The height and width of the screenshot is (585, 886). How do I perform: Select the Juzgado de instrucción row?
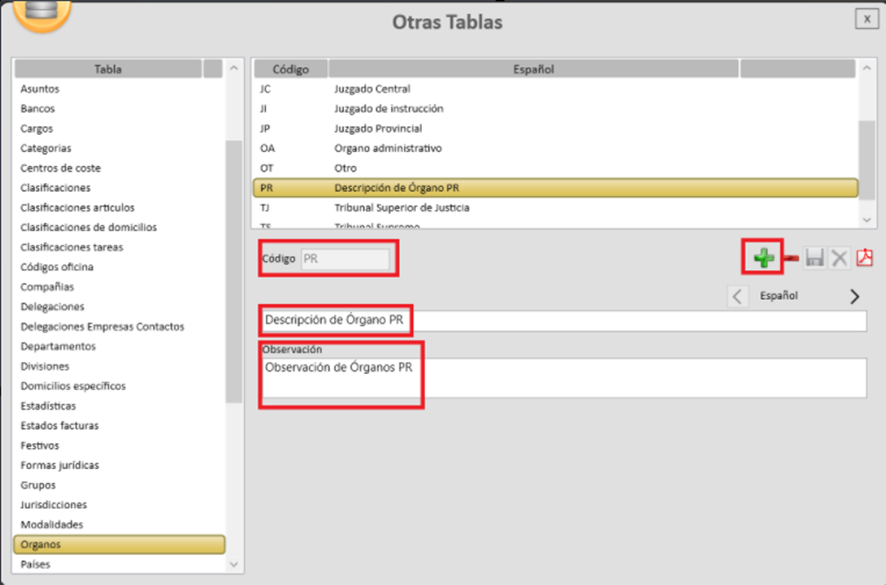pos(388,109)
